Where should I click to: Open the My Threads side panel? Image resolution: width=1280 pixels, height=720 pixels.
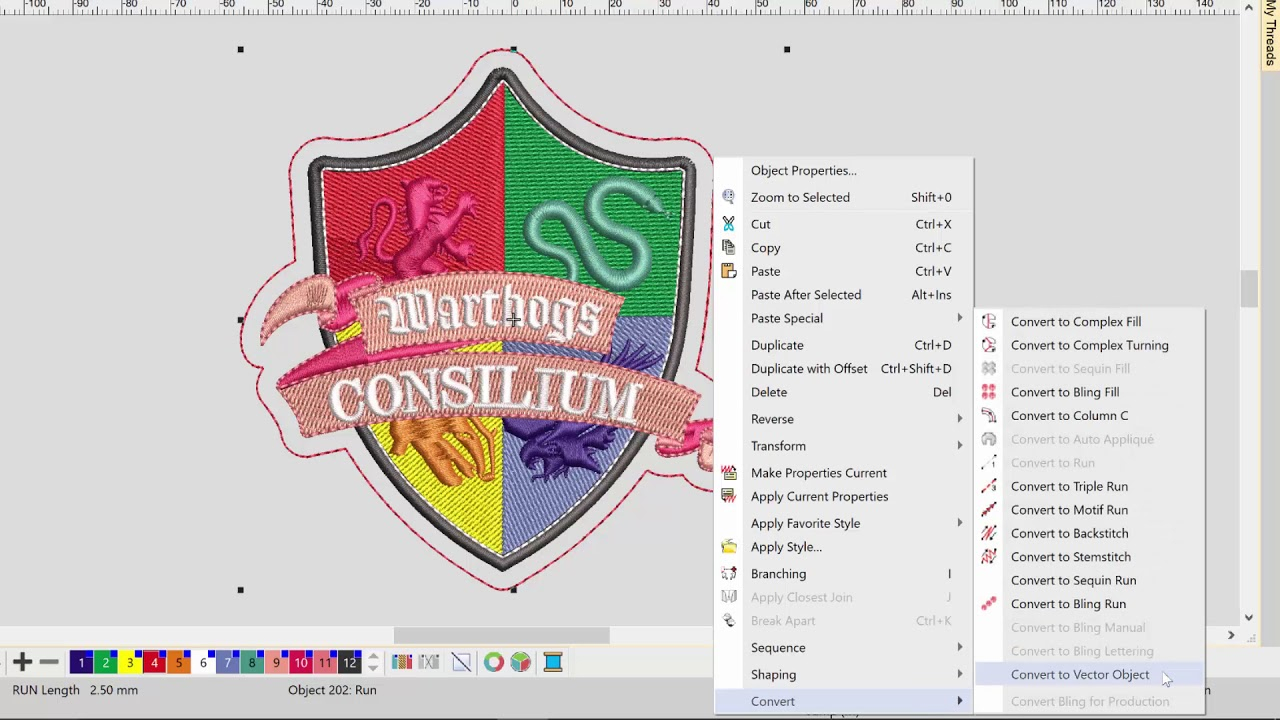pyautogui.click(x=1271, y=35)
